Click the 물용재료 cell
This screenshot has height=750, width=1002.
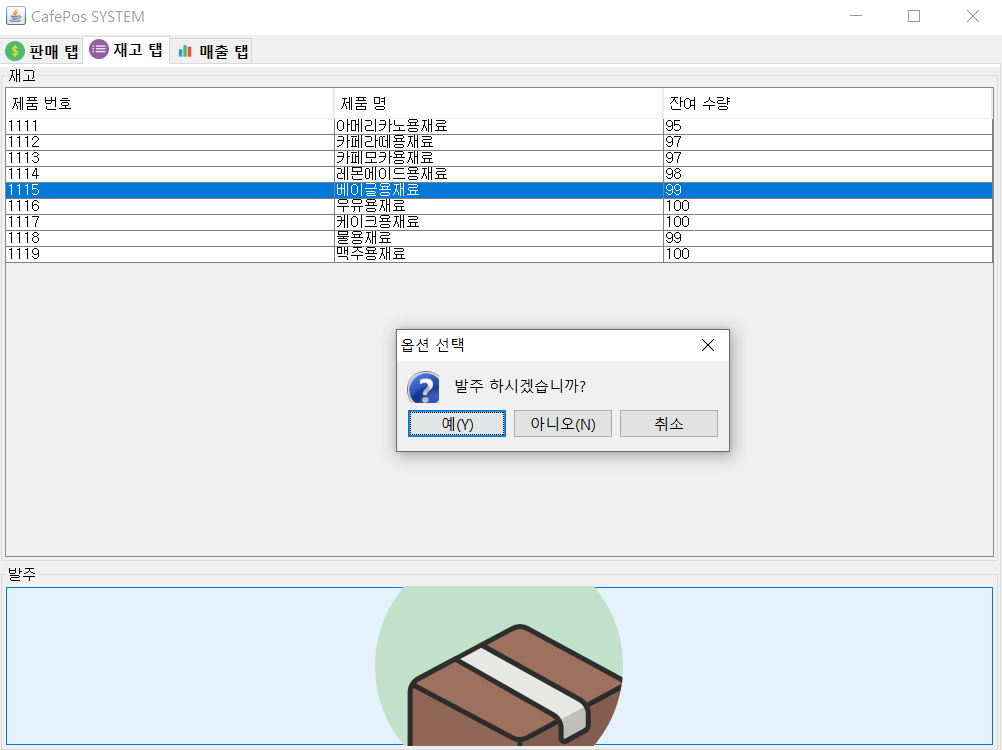coord(498,238)
